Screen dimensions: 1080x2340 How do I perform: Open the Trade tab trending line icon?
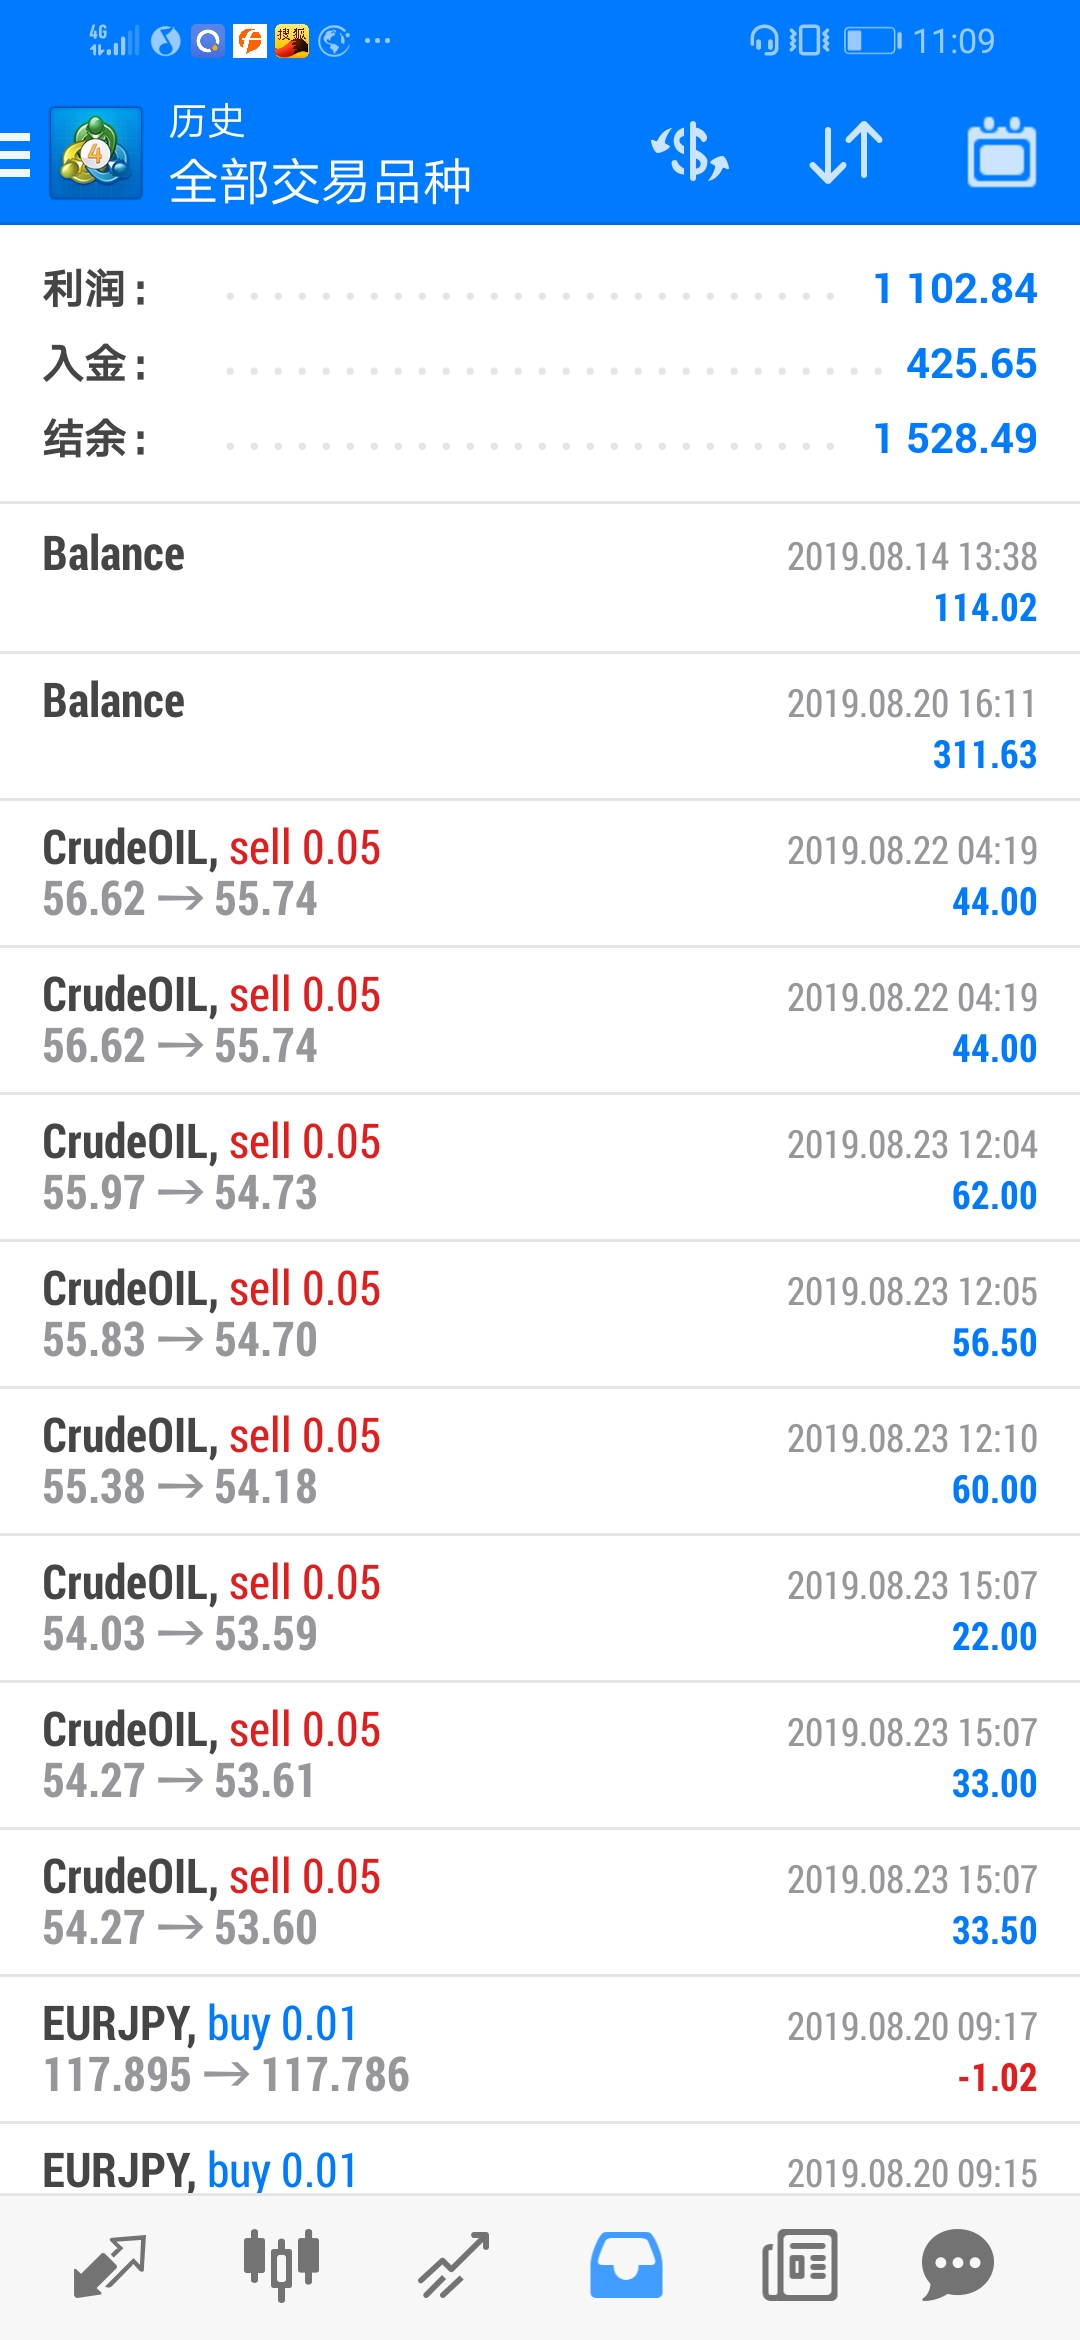click(453, 2265)
